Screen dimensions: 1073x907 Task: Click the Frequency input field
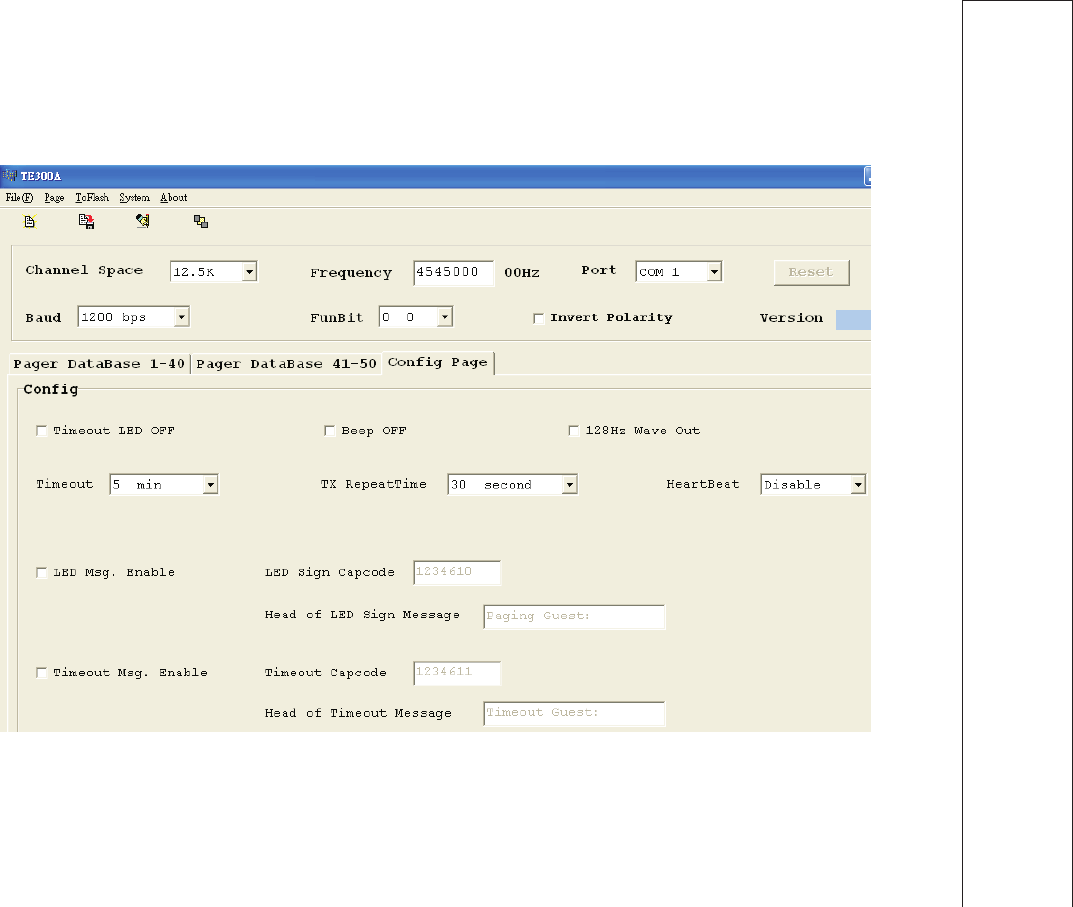click(453, 272)
